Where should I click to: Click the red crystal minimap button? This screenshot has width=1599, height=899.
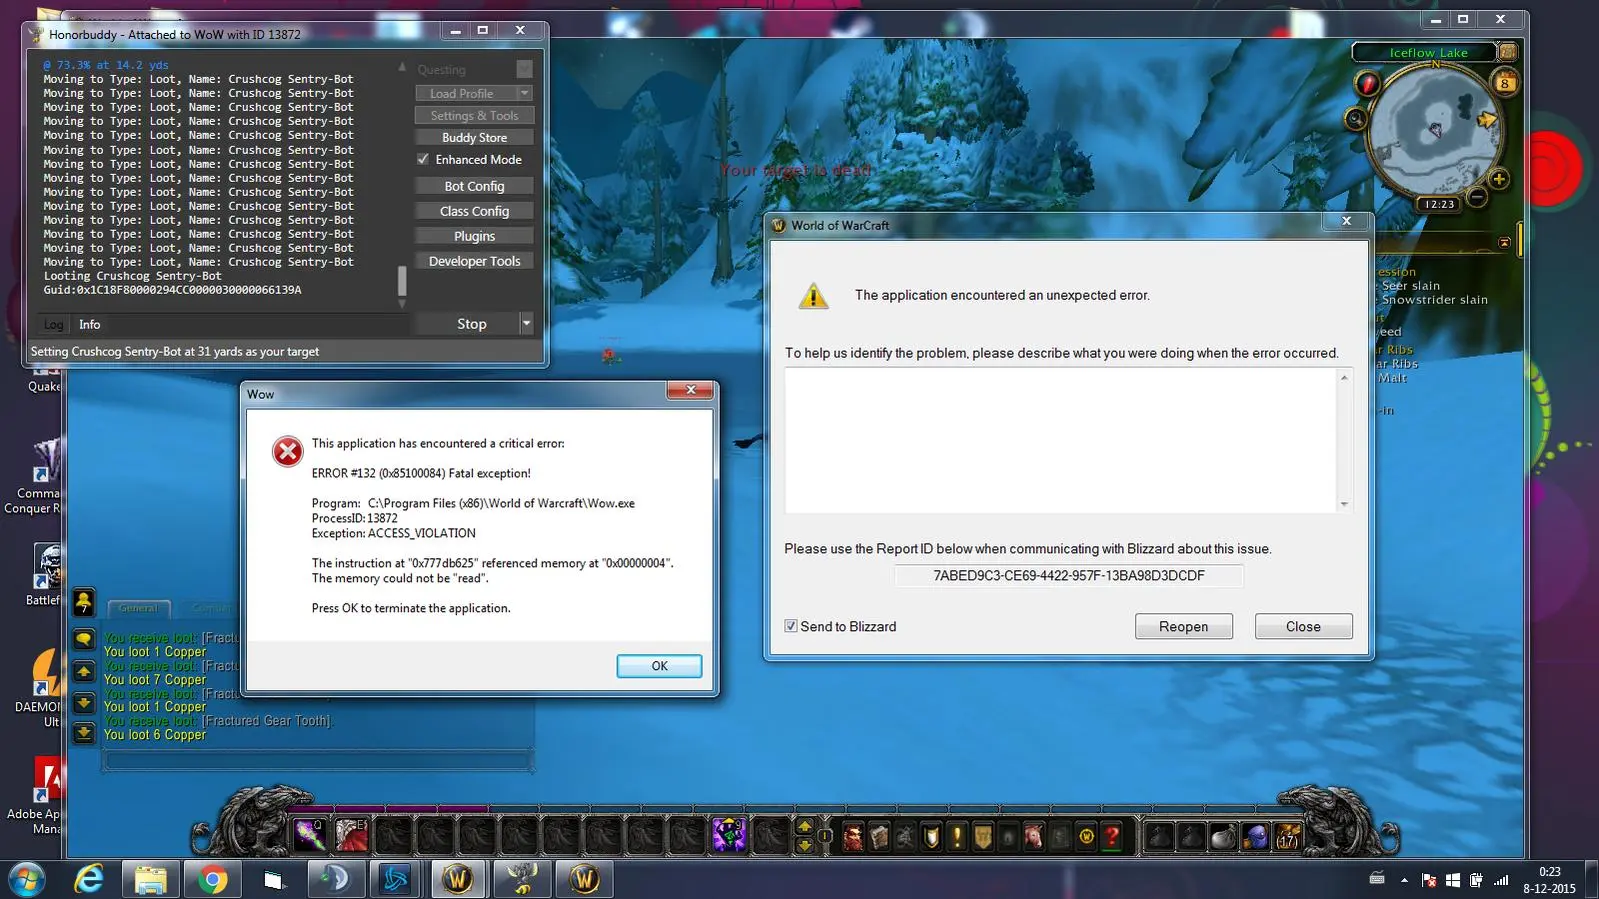1367,83
